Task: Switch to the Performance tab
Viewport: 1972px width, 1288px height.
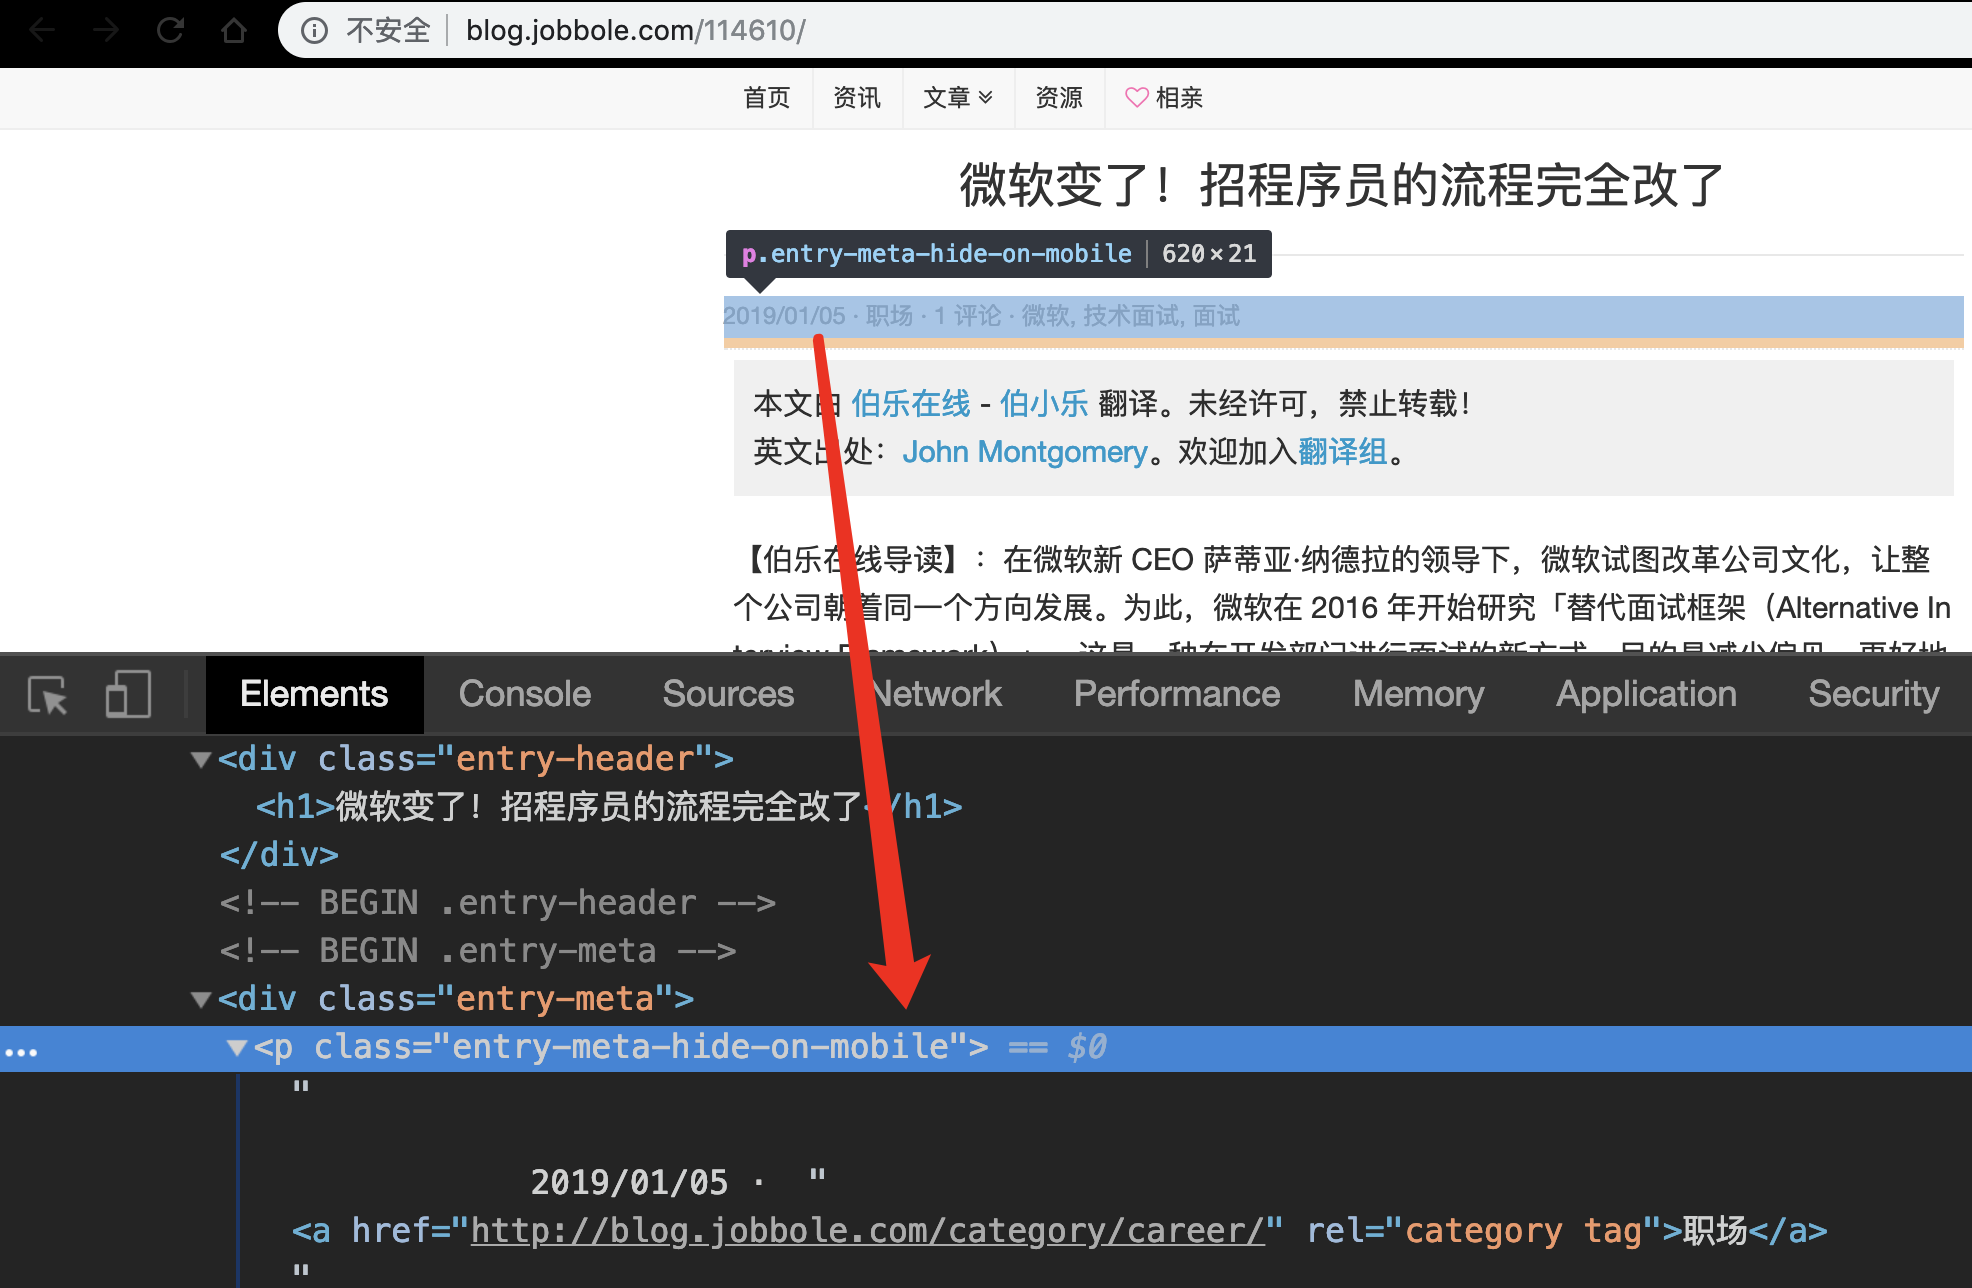Action: [1177, 694]
